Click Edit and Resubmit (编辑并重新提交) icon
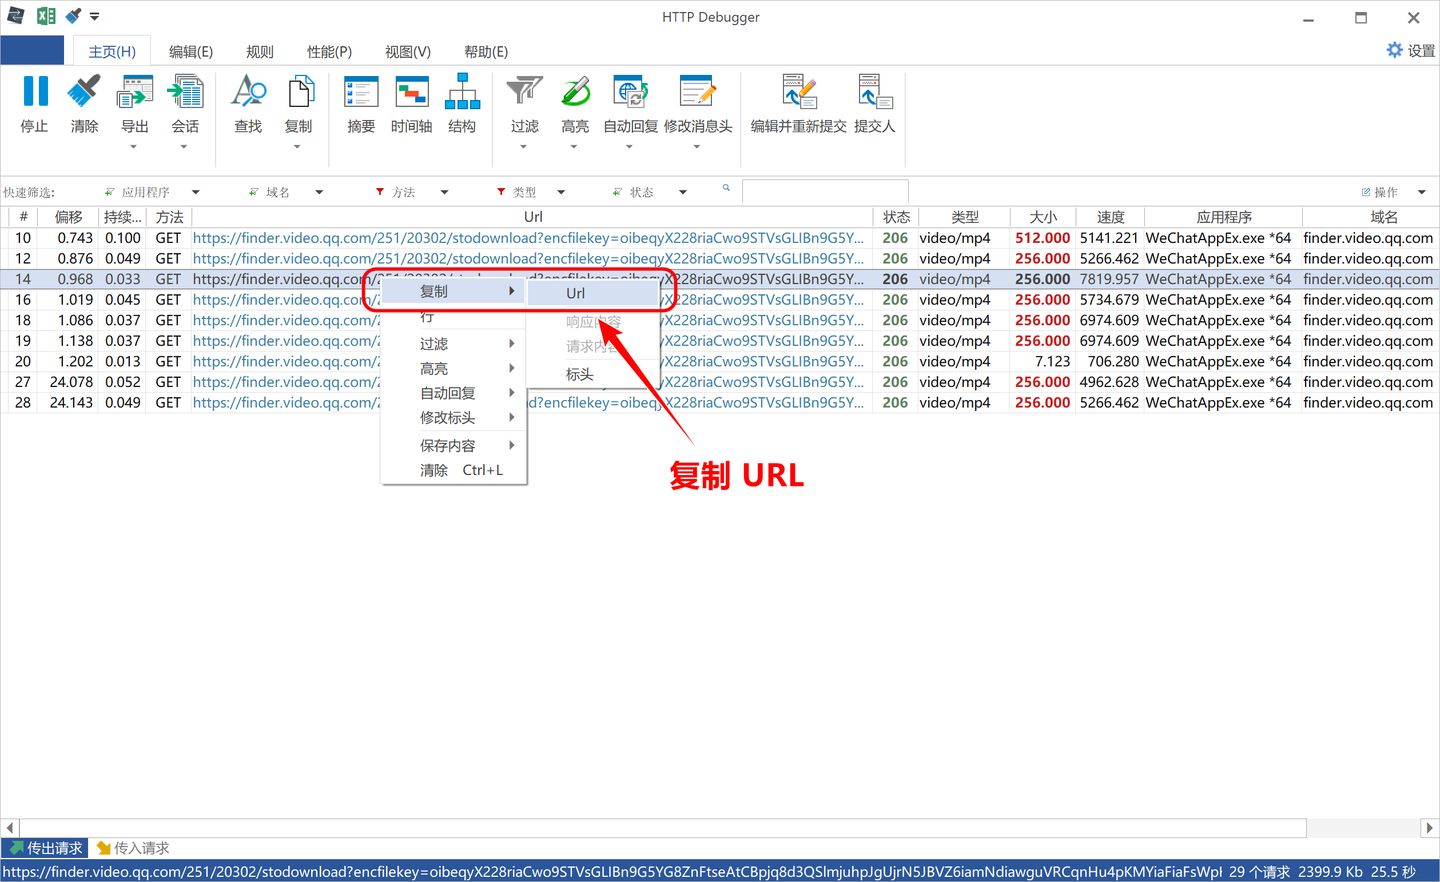 click(x=799, y=92)
